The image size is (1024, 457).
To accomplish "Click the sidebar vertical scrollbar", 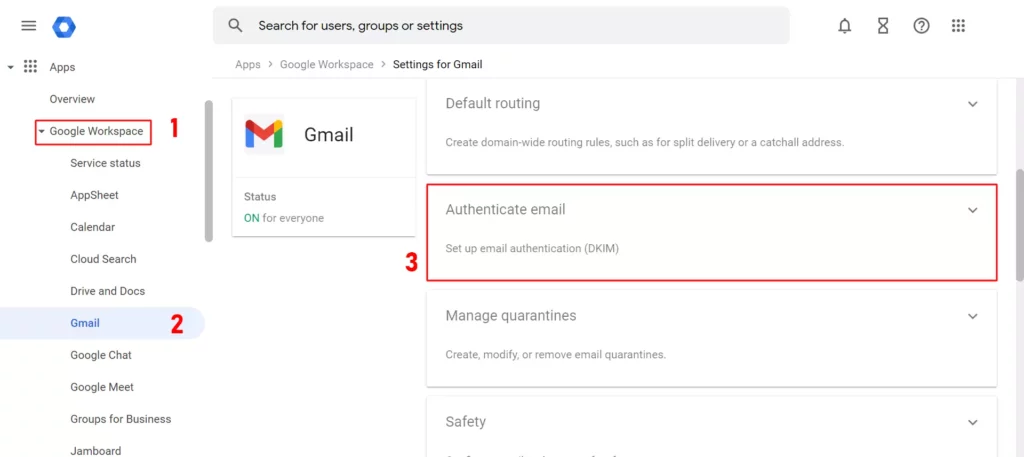I will (208, 171).
